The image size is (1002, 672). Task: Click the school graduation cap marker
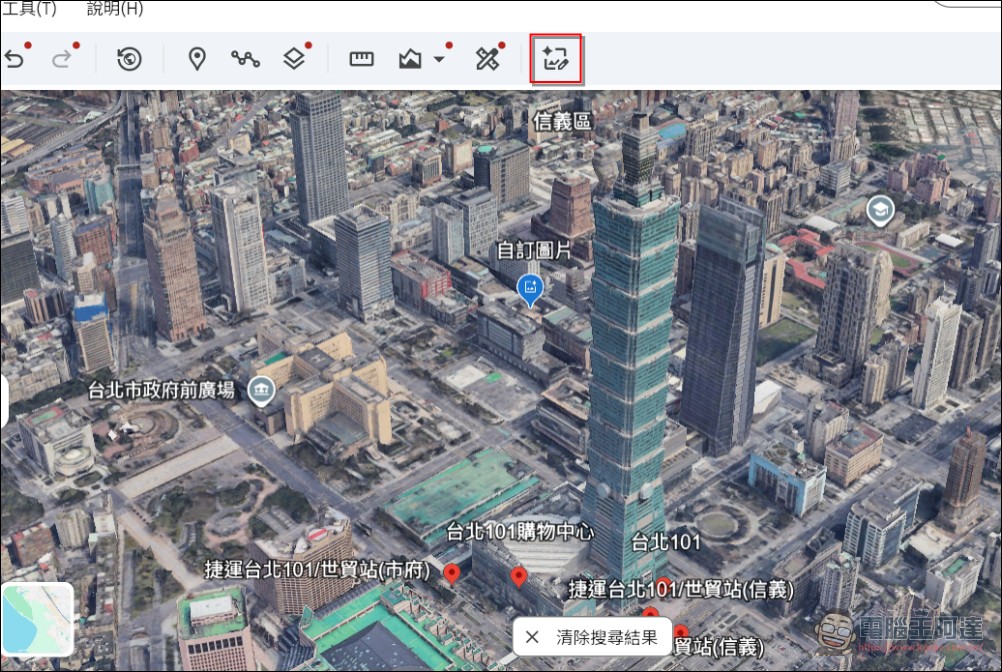point(880,211)
